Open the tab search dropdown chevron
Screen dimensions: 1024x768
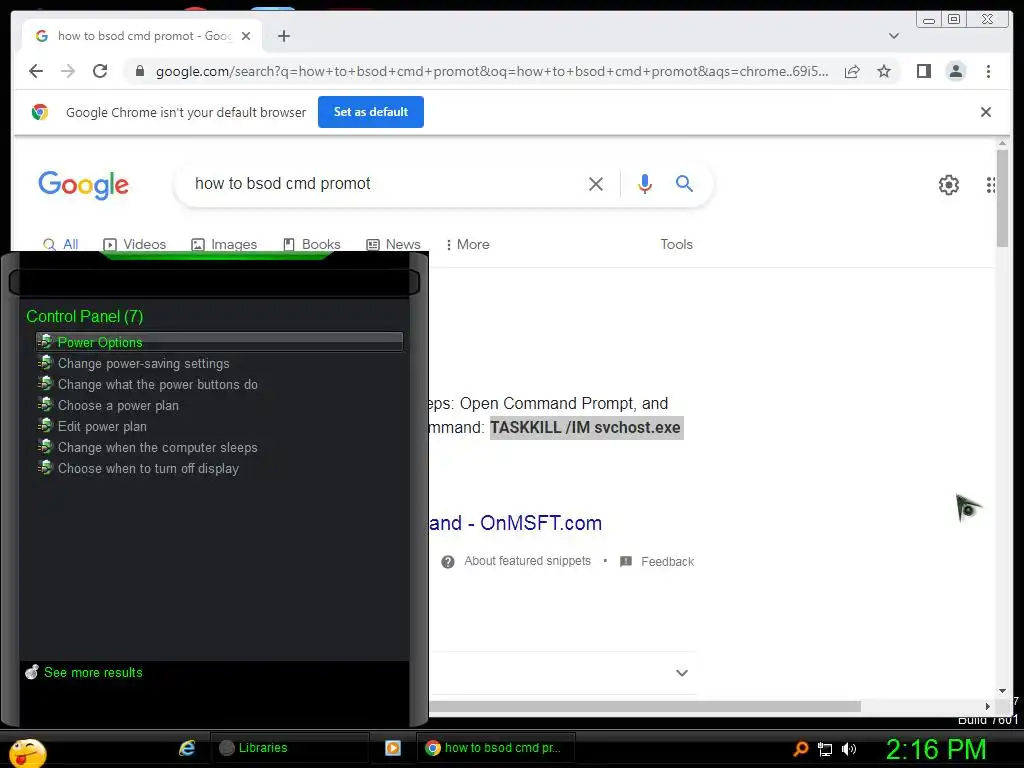click(x=893, y=36)
